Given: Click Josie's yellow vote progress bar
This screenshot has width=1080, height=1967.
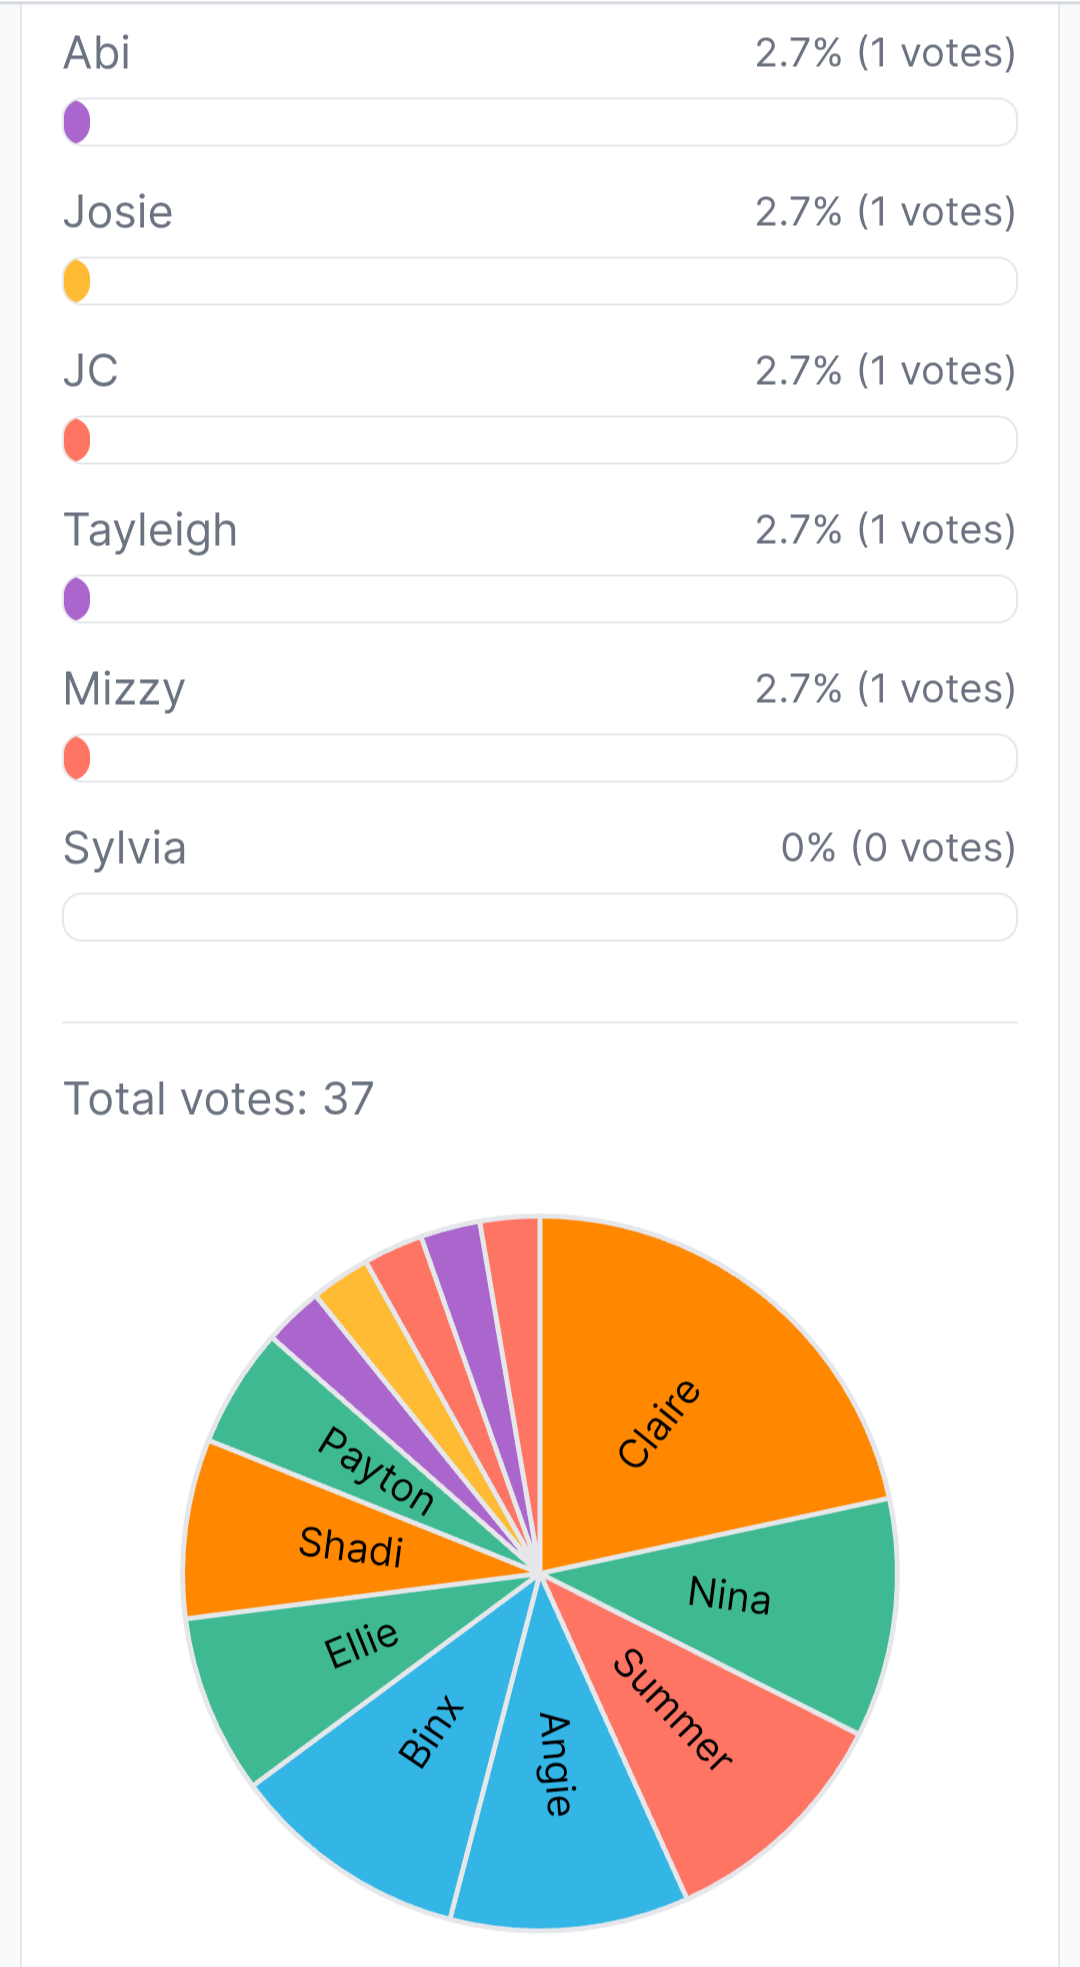Looking at the screenshot, I should click(540, 281).
